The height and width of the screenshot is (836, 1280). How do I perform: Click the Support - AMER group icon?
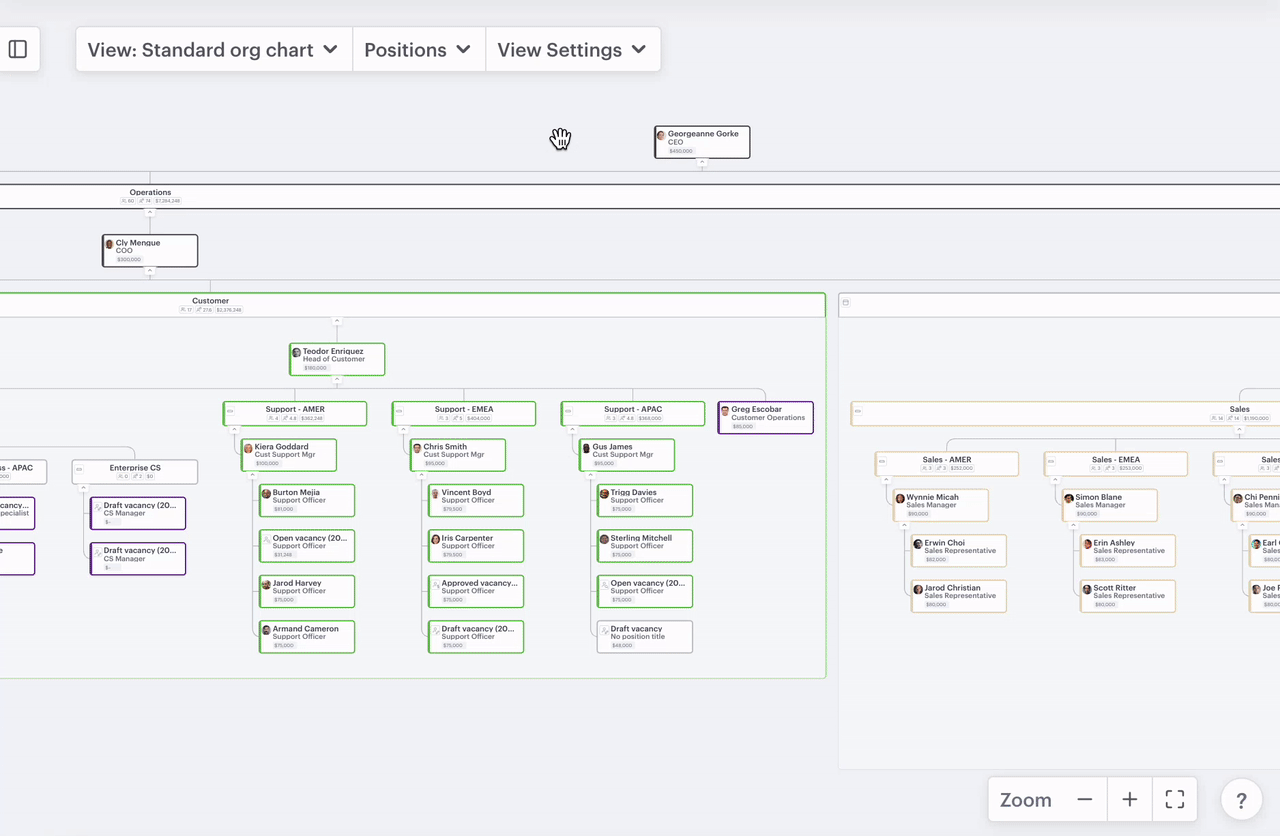click(230, 410)
